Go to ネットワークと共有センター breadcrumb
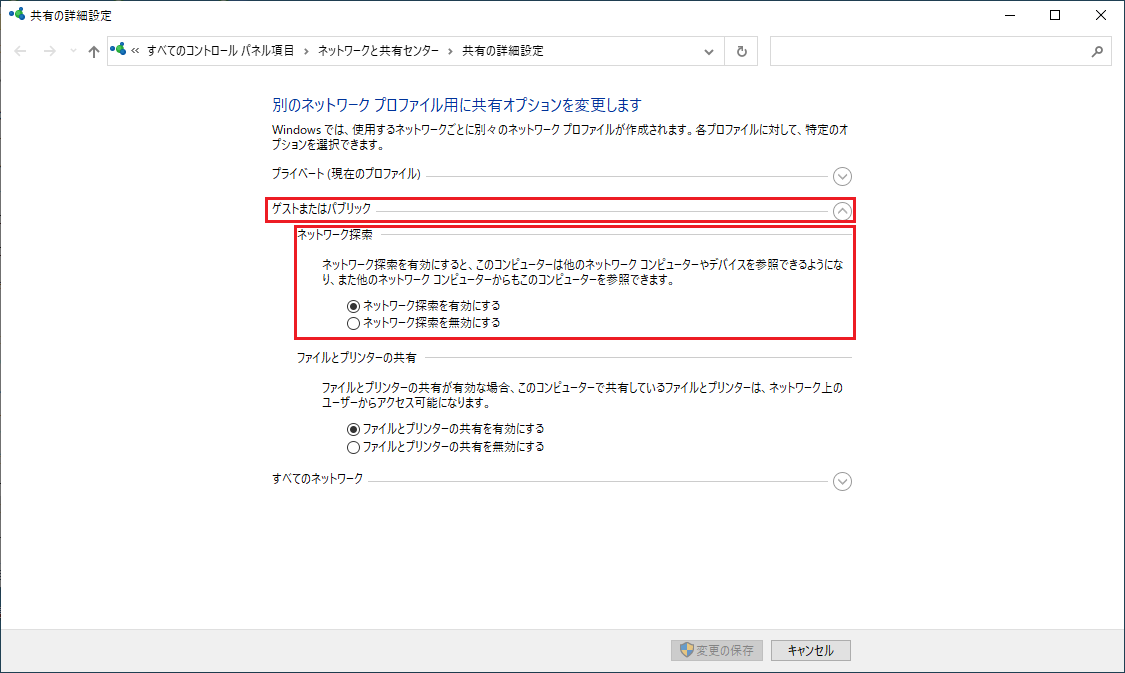 [x=378, y=51]
